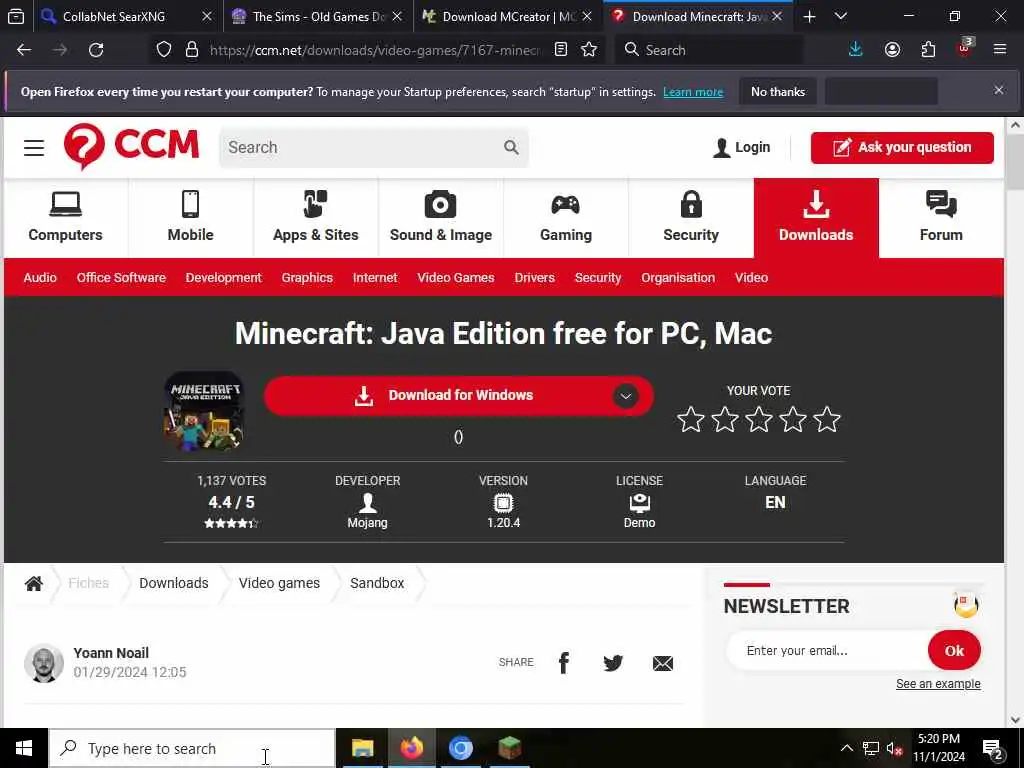Open Minecraft block icon in taskbar
1024x768 pixels.
(x=509, y=748)
